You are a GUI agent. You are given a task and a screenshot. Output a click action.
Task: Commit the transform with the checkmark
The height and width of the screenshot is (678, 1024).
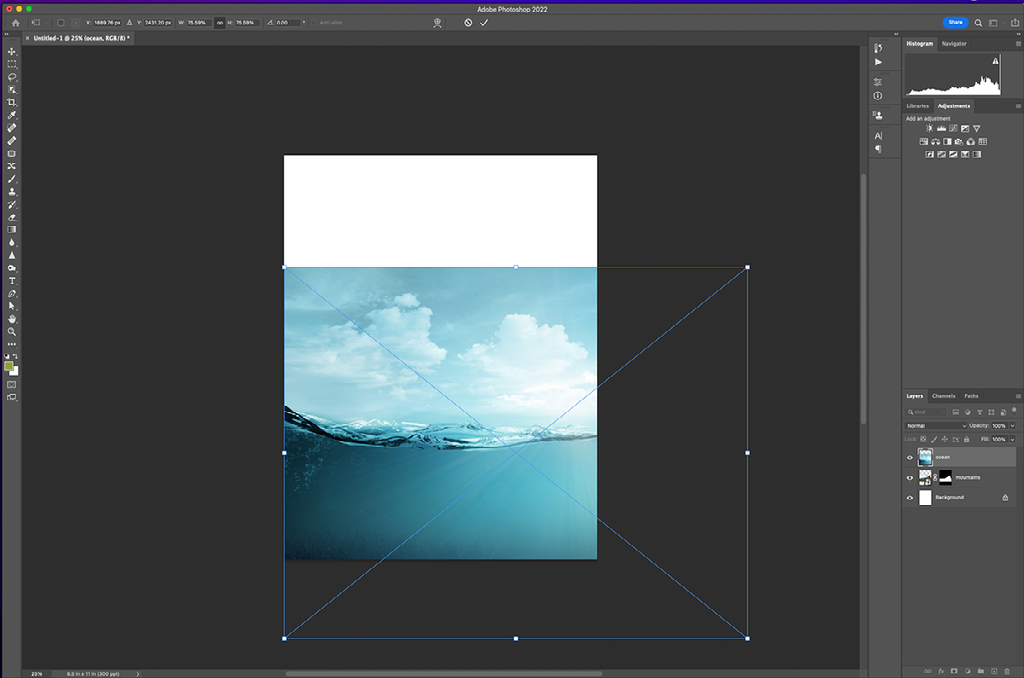[484, 22]
